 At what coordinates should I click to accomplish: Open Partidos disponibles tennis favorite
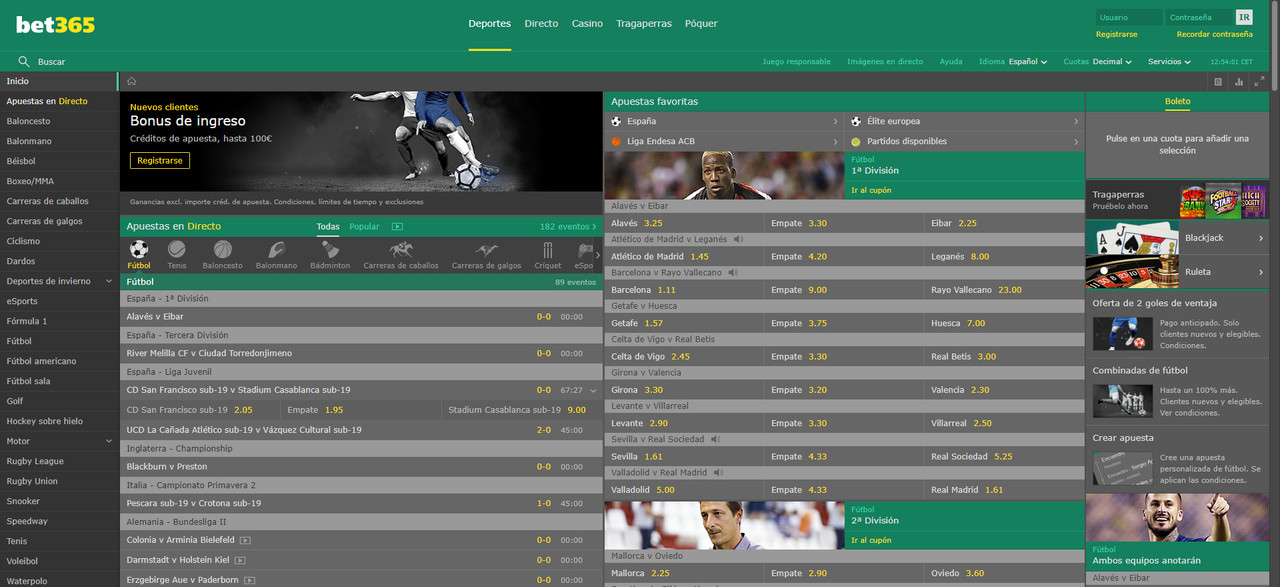965,141
